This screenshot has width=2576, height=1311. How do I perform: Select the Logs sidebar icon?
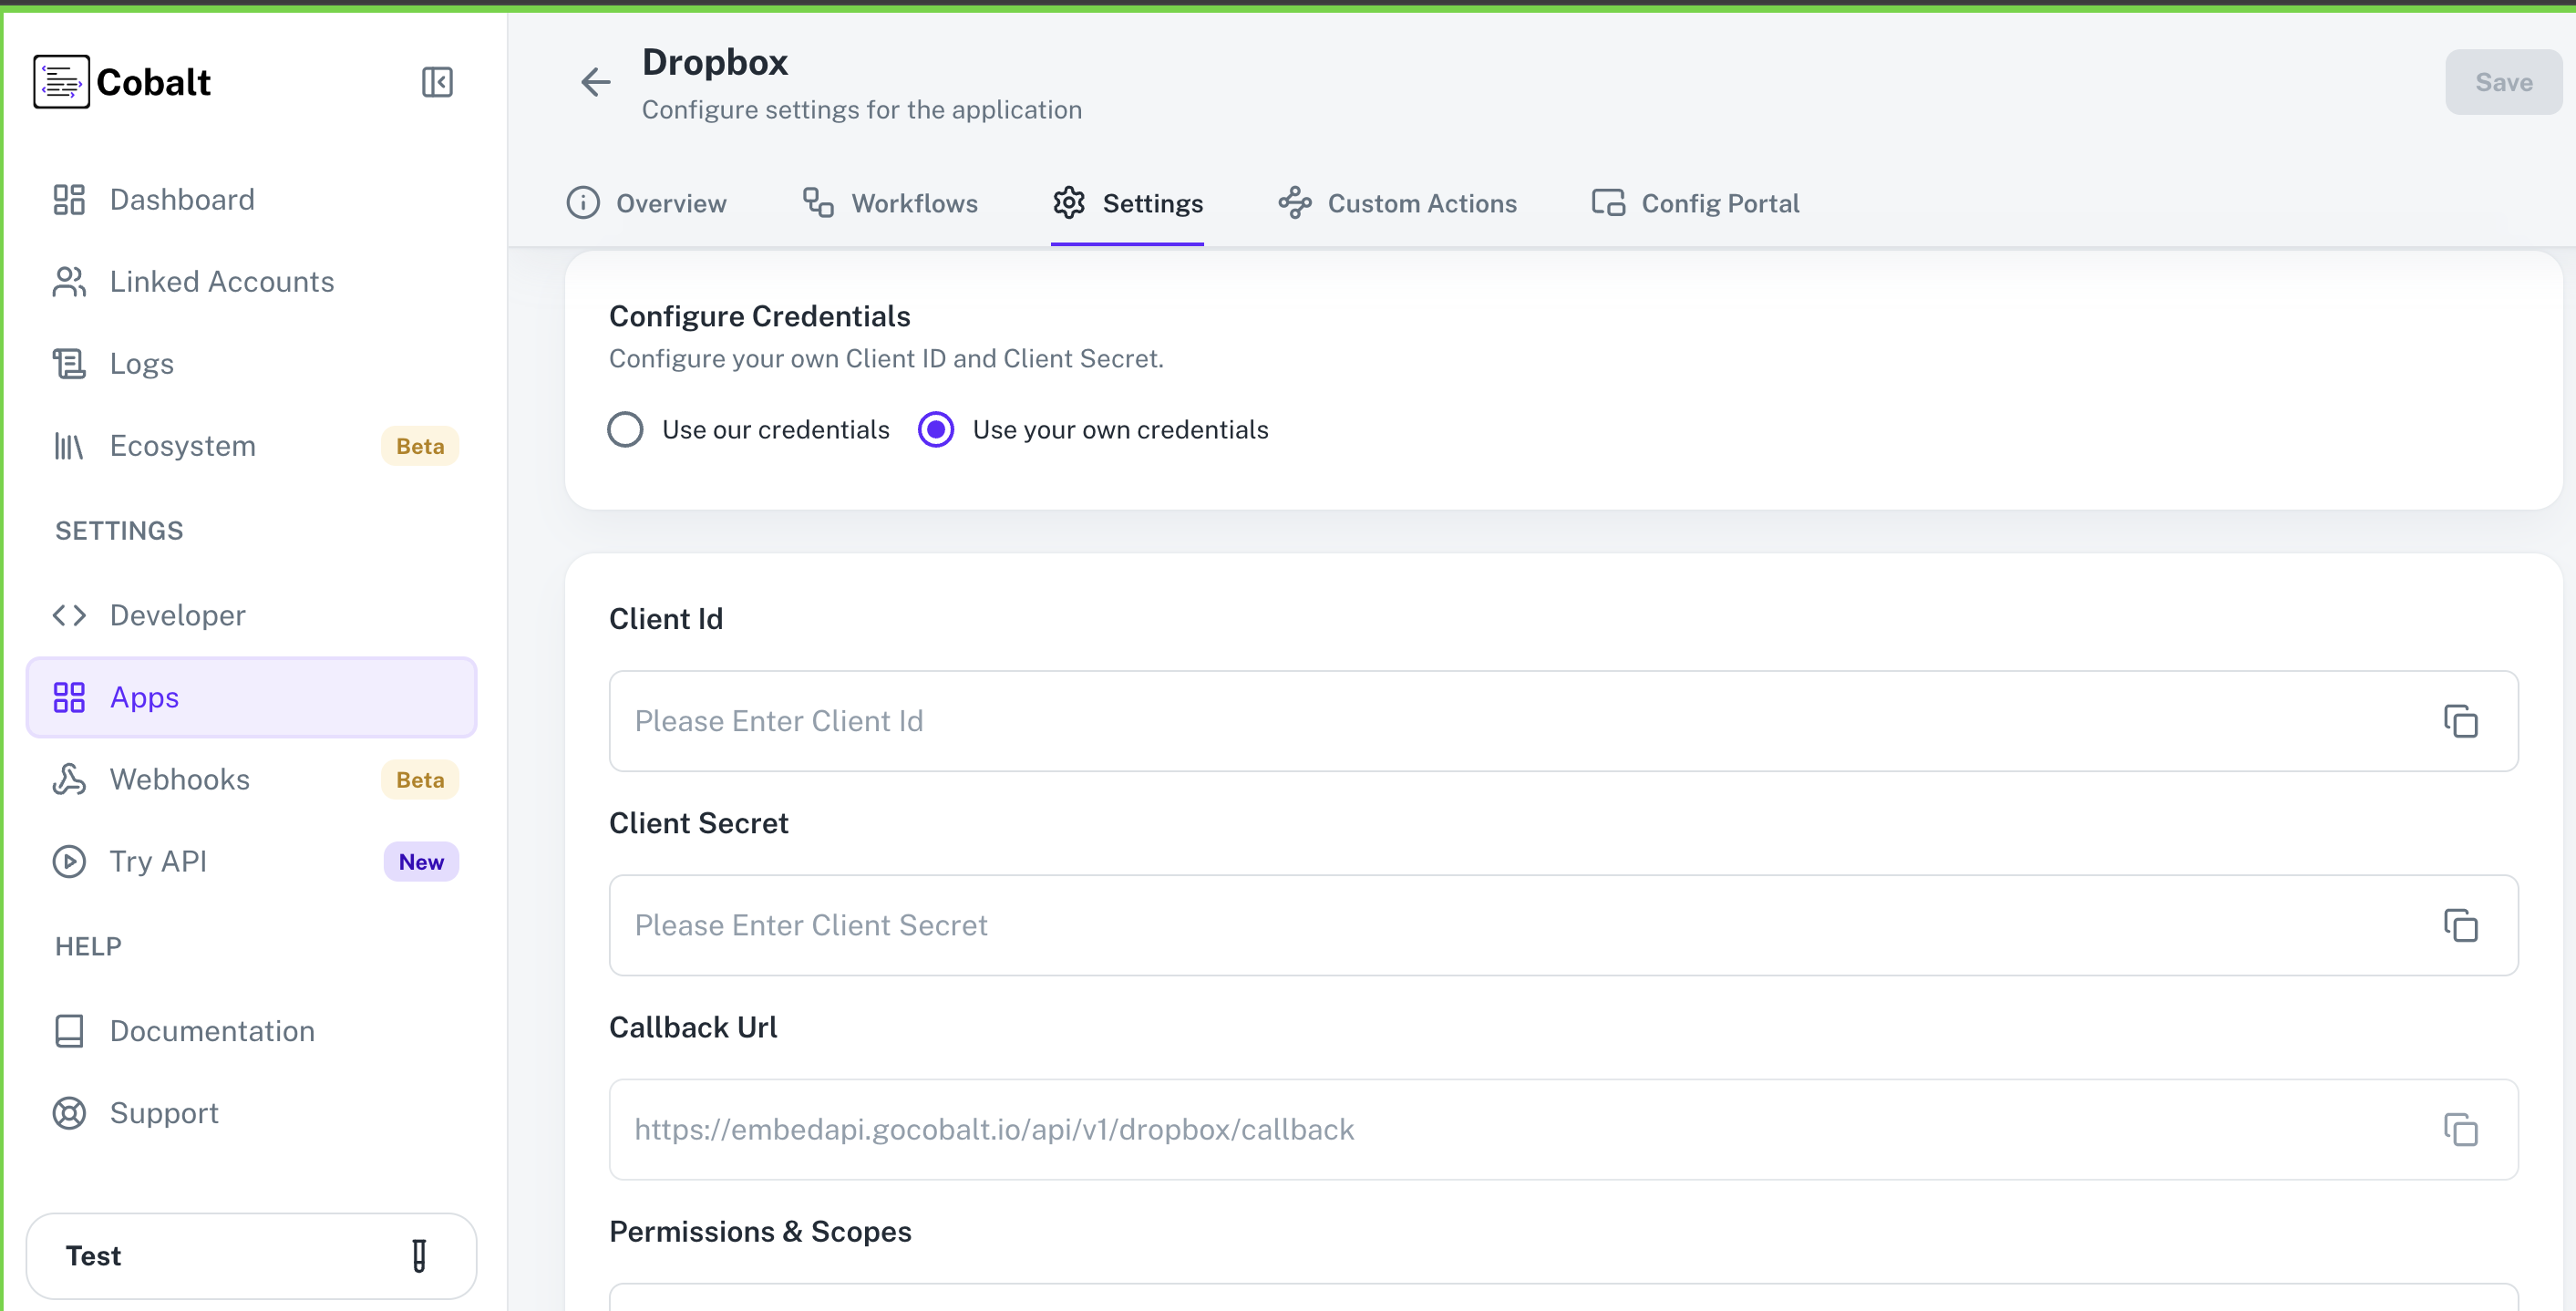[68, 363]
